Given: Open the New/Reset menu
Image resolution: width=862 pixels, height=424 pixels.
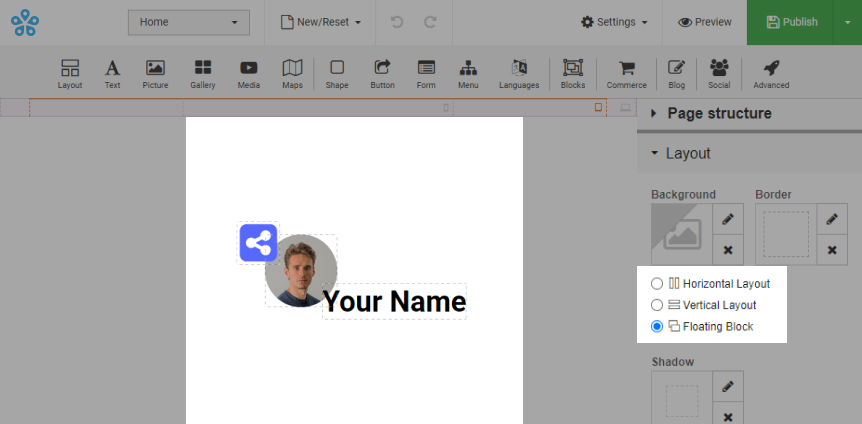Looking at the screenshot, I should pyautogui.click(x=320, y=22).
